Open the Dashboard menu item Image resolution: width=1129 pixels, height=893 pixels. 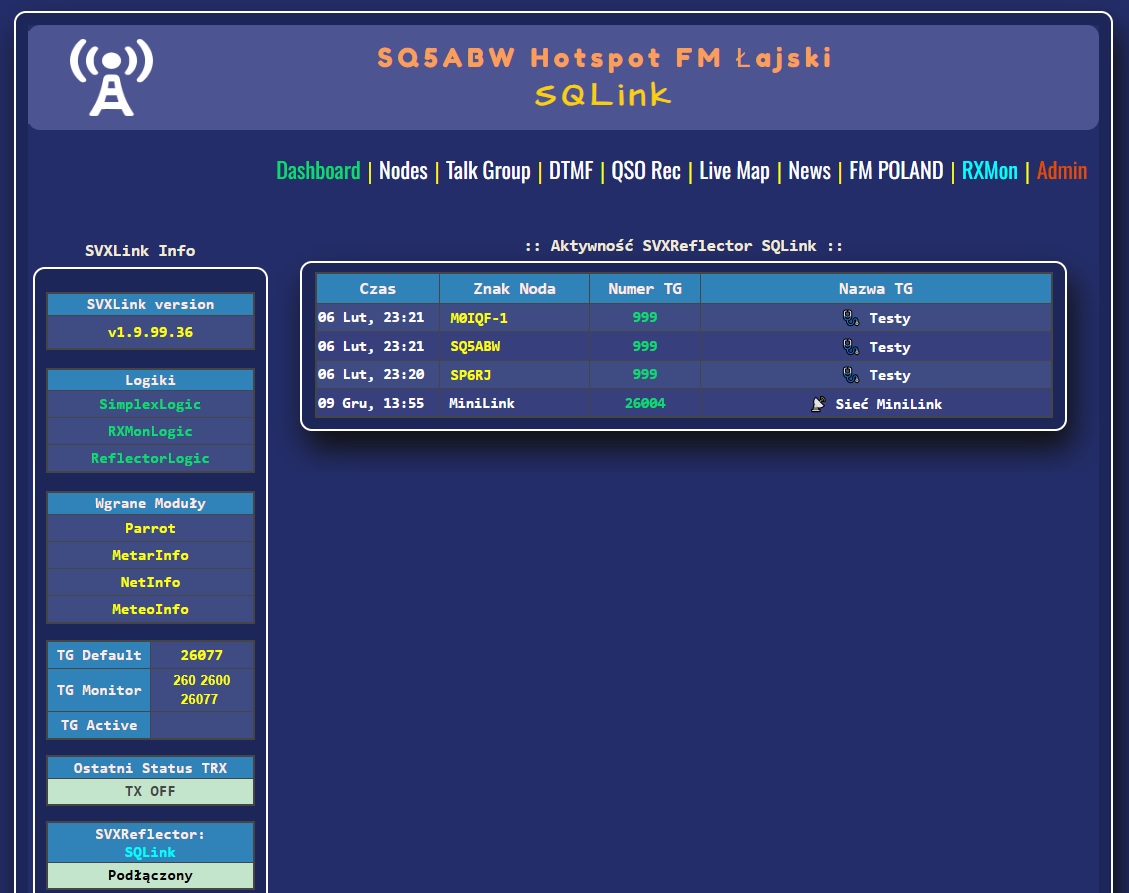[x=318, y=171]
